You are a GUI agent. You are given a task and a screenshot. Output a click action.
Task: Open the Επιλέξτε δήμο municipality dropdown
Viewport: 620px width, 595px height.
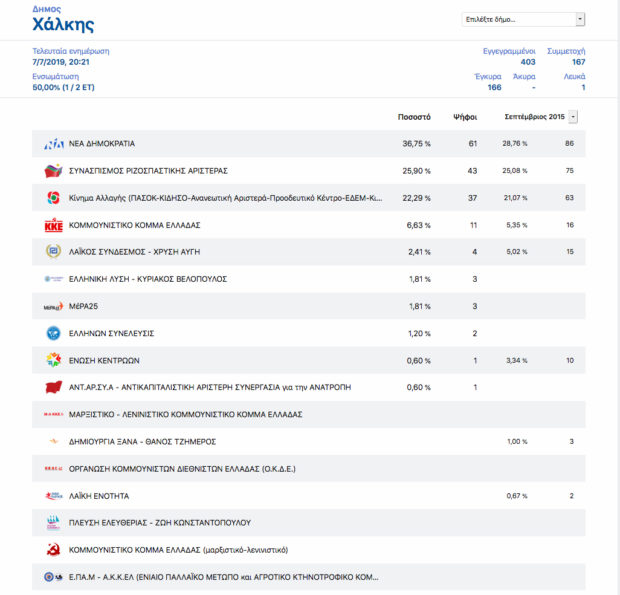pyautogui.click(x=523, y=19)
